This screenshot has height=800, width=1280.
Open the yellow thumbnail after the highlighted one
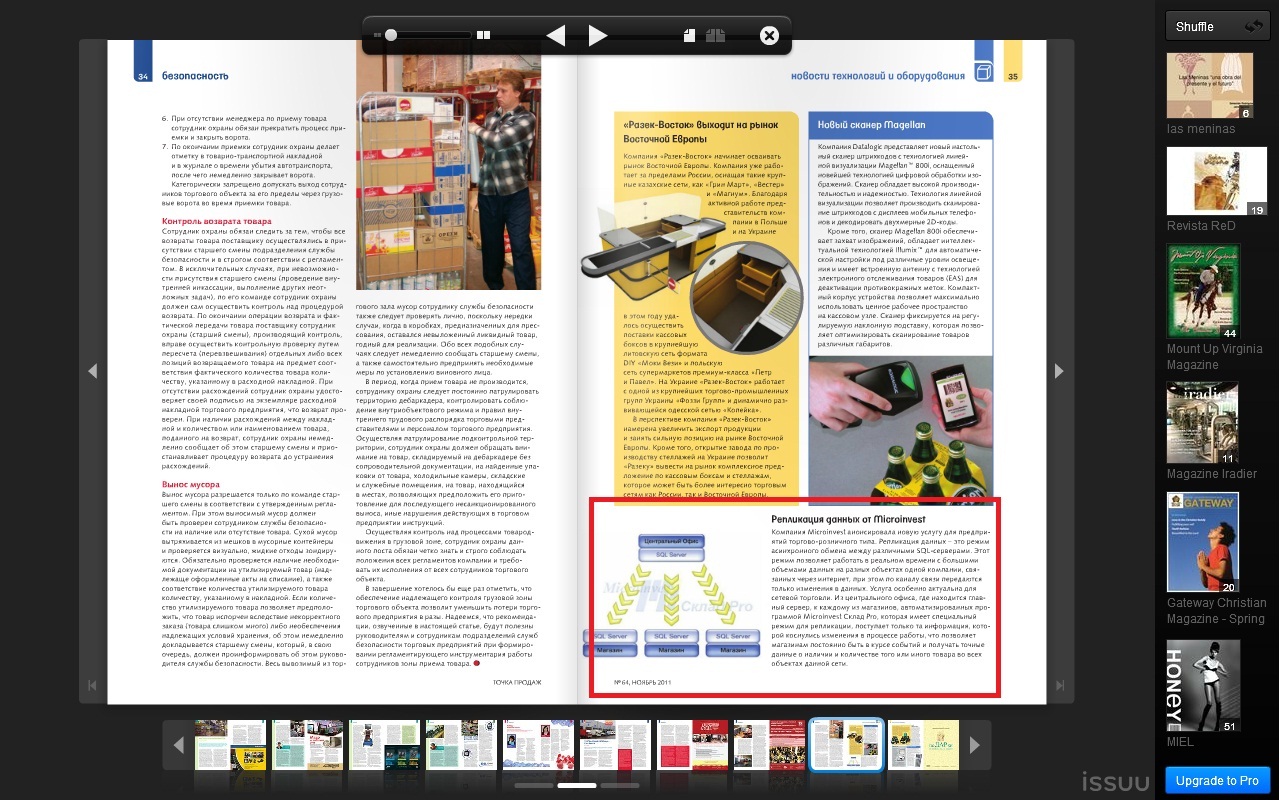923,745
